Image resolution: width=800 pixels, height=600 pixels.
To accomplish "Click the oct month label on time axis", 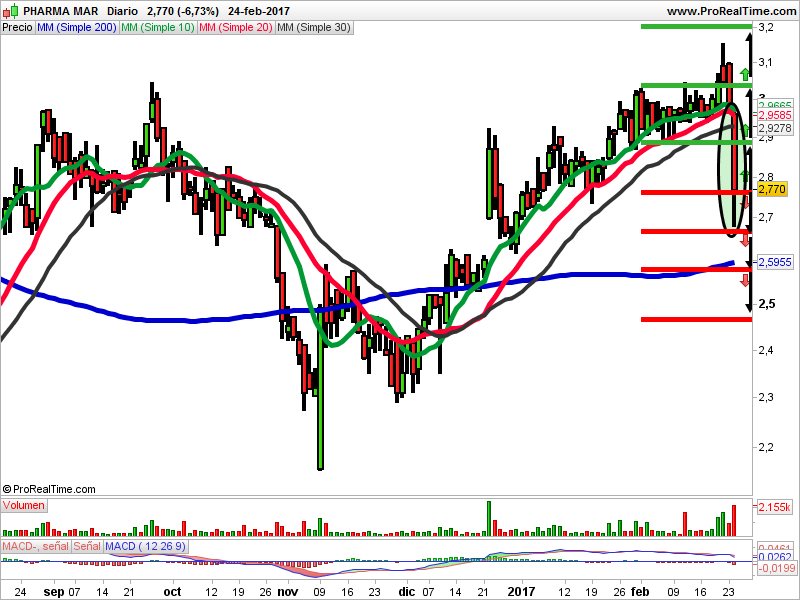I will 172,592.
